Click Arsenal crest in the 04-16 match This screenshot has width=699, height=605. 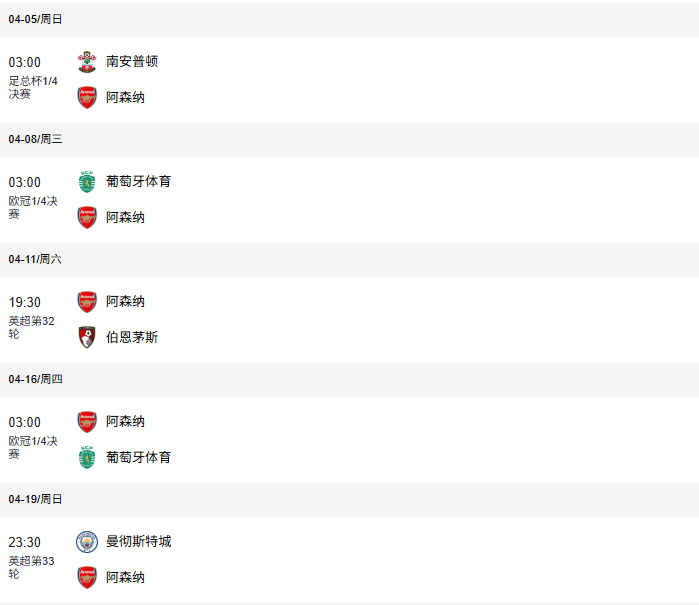click(x=87, y=421)
